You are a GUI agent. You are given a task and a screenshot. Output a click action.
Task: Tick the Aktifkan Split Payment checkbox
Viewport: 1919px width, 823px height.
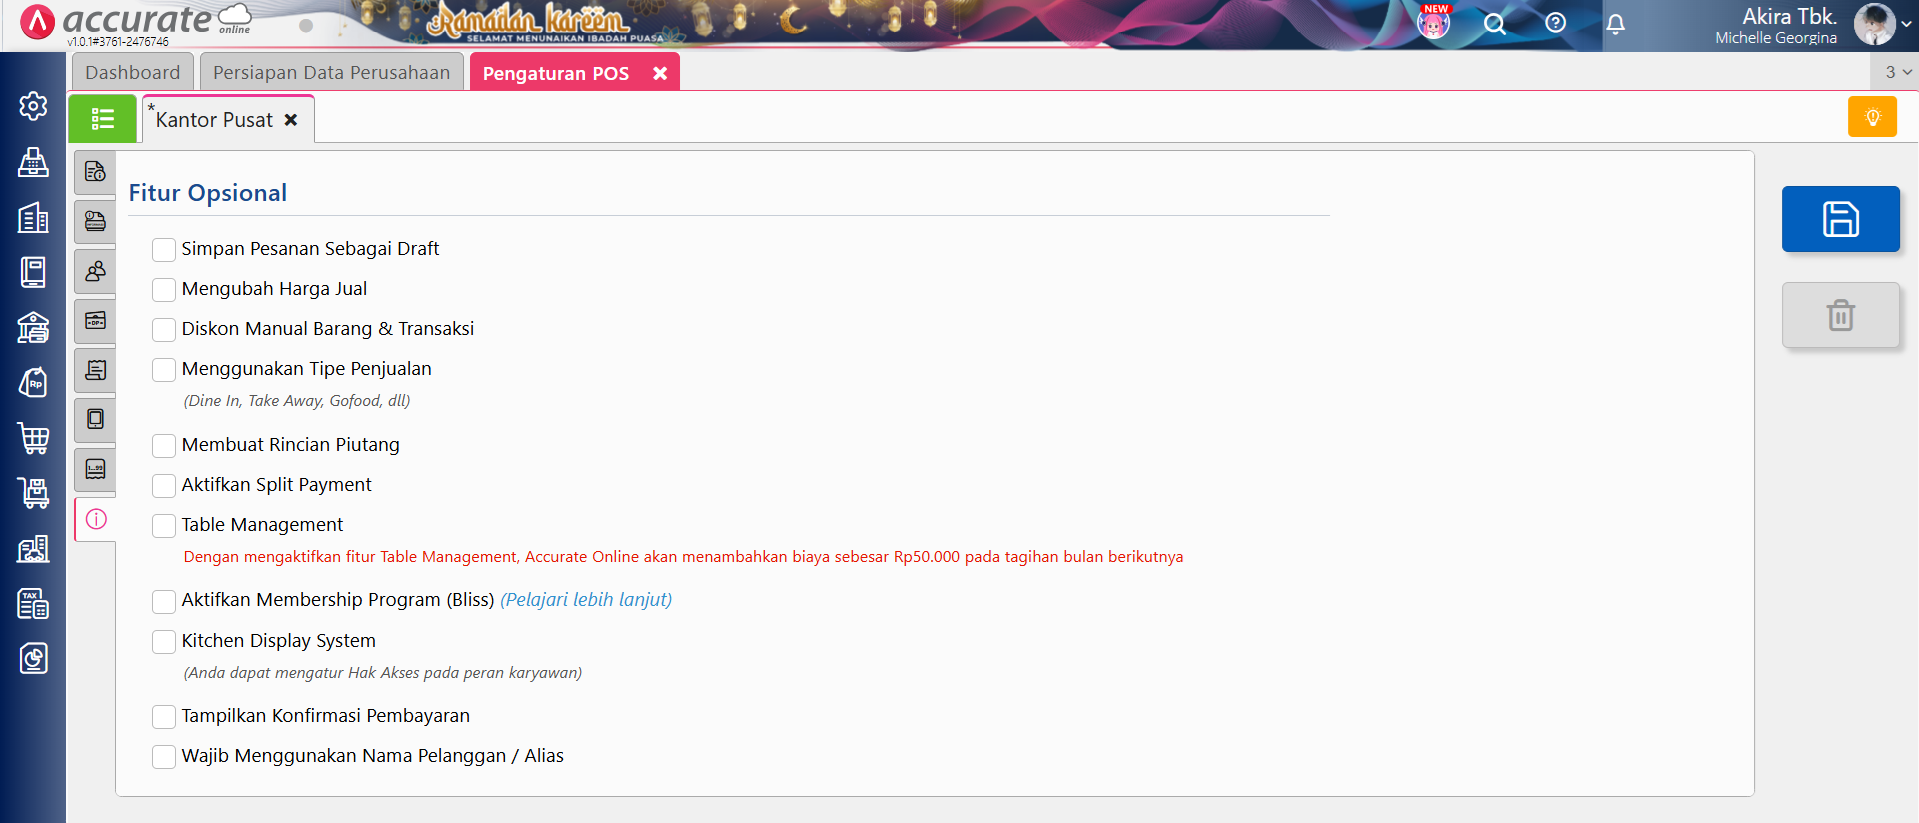(x=164, y=485)
